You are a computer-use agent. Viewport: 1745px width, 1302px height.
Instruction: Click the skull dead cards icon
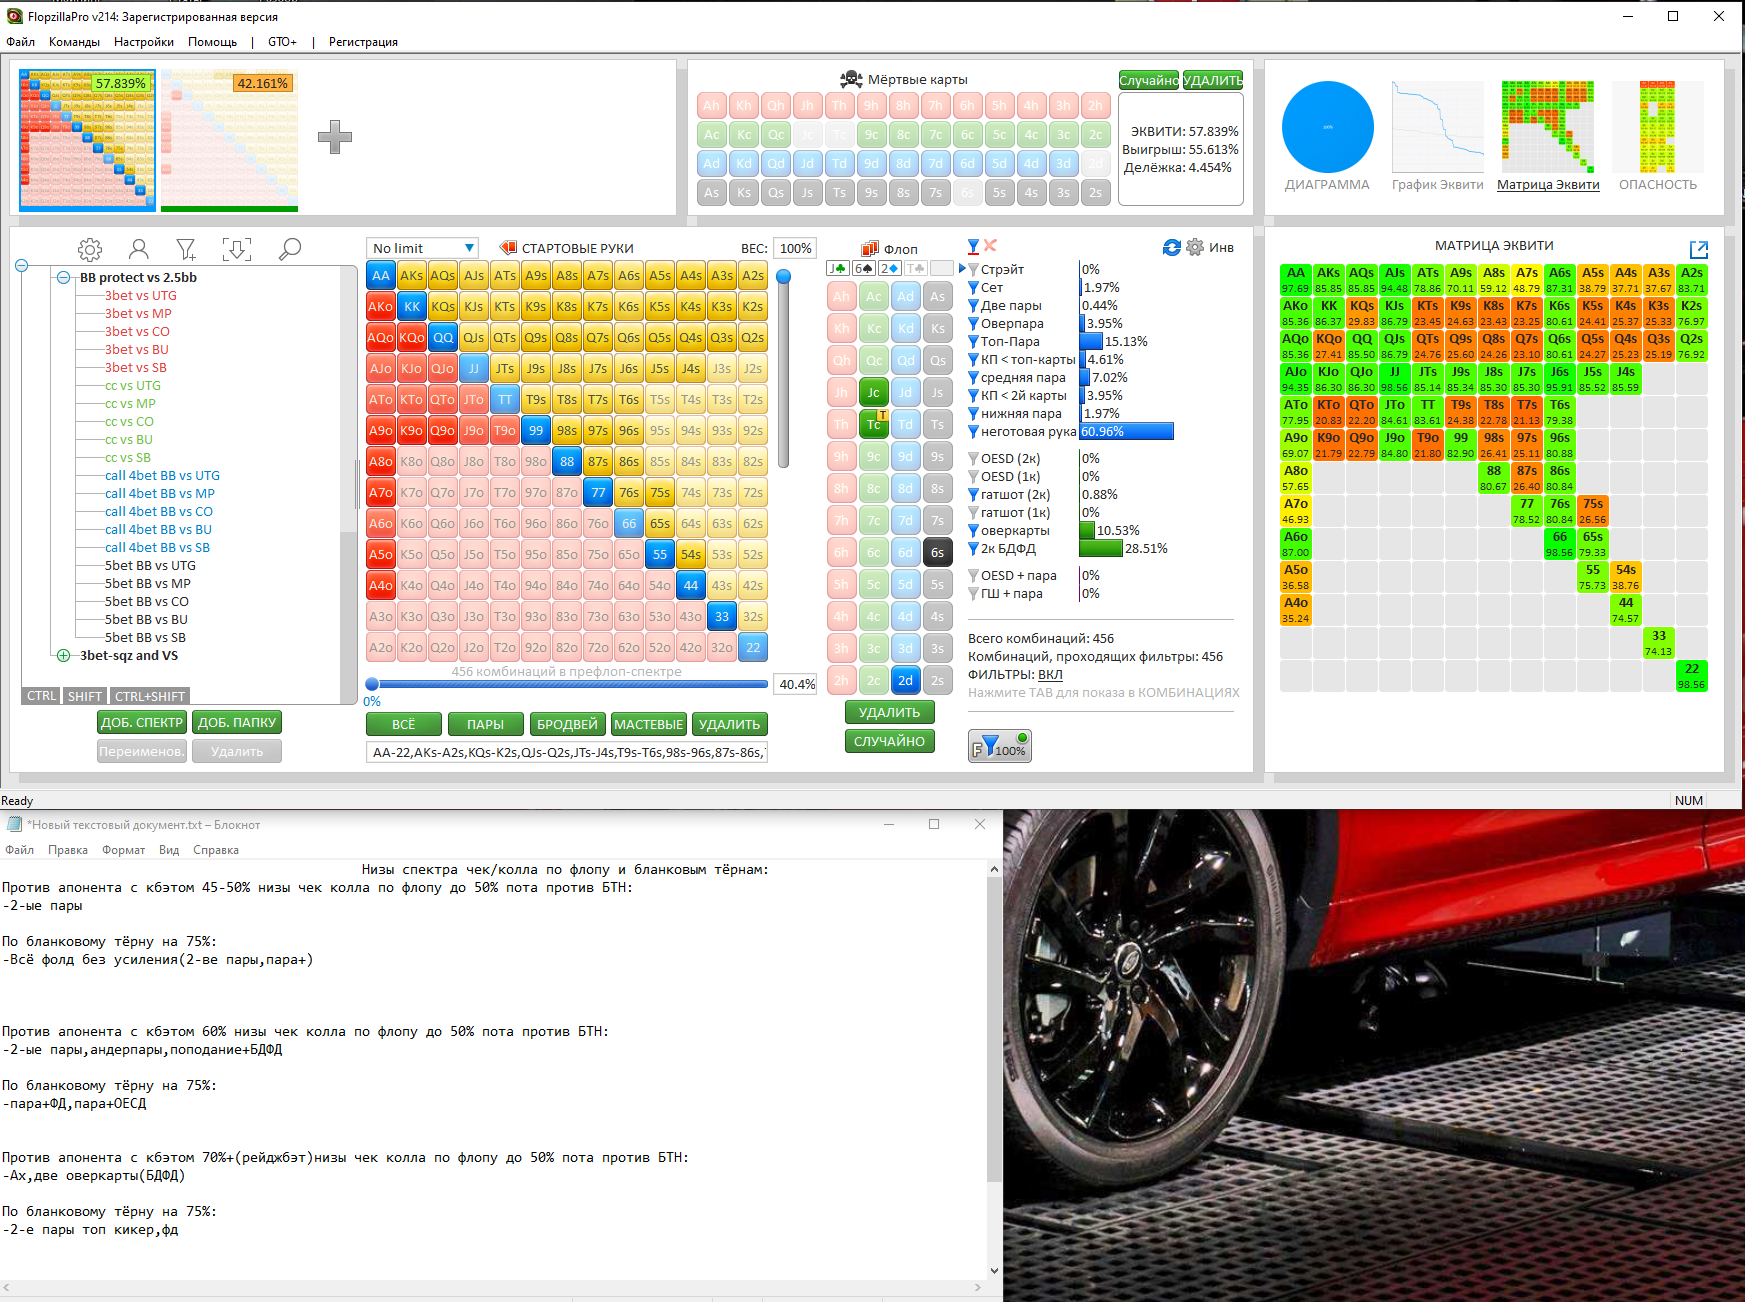[x=851, y=79]
